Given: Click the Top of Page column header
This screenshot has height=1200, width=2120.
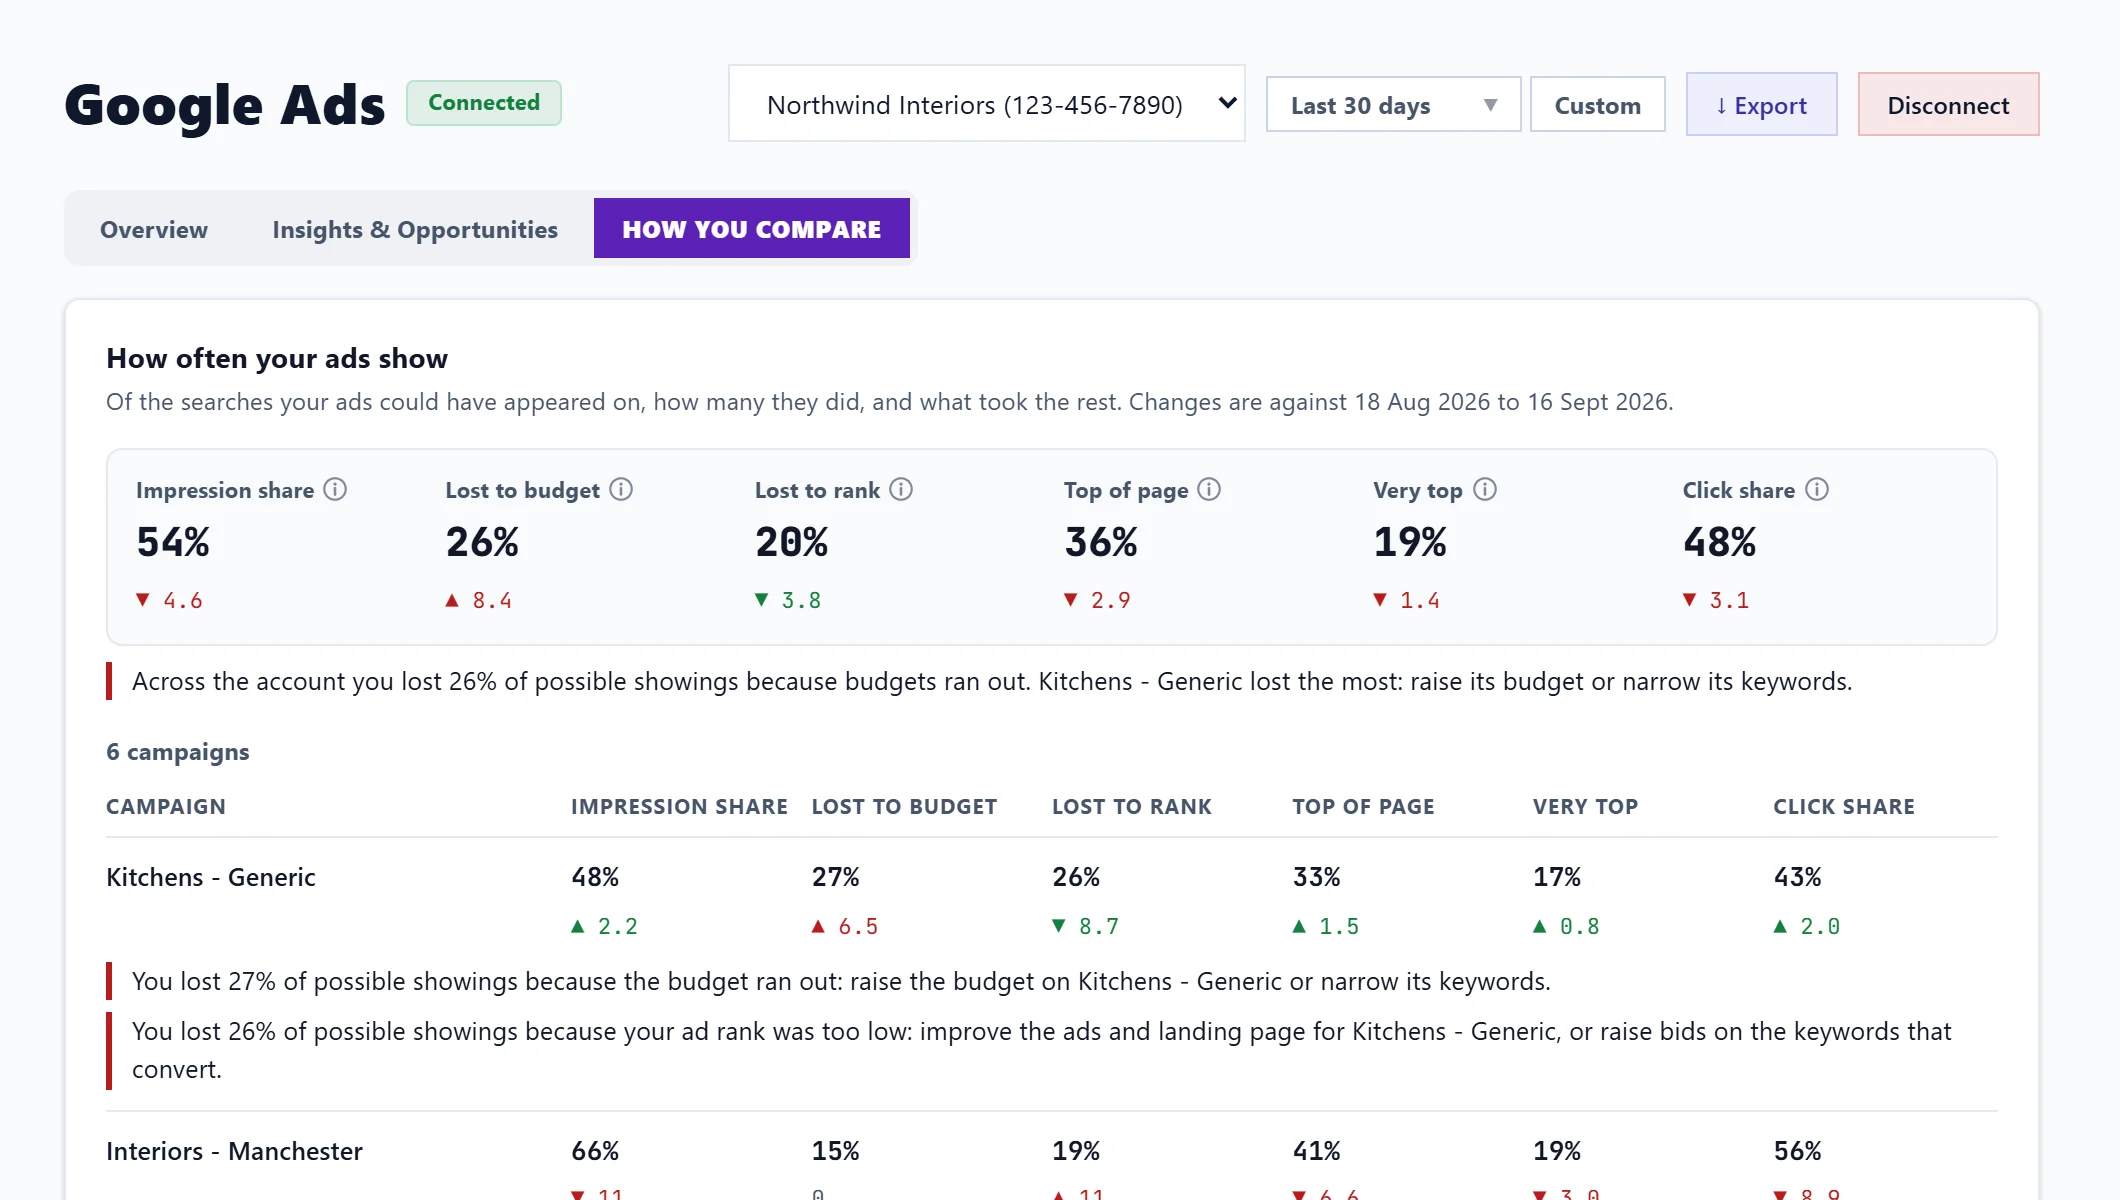Looking at the screenshot, I should coord(1363,806).
